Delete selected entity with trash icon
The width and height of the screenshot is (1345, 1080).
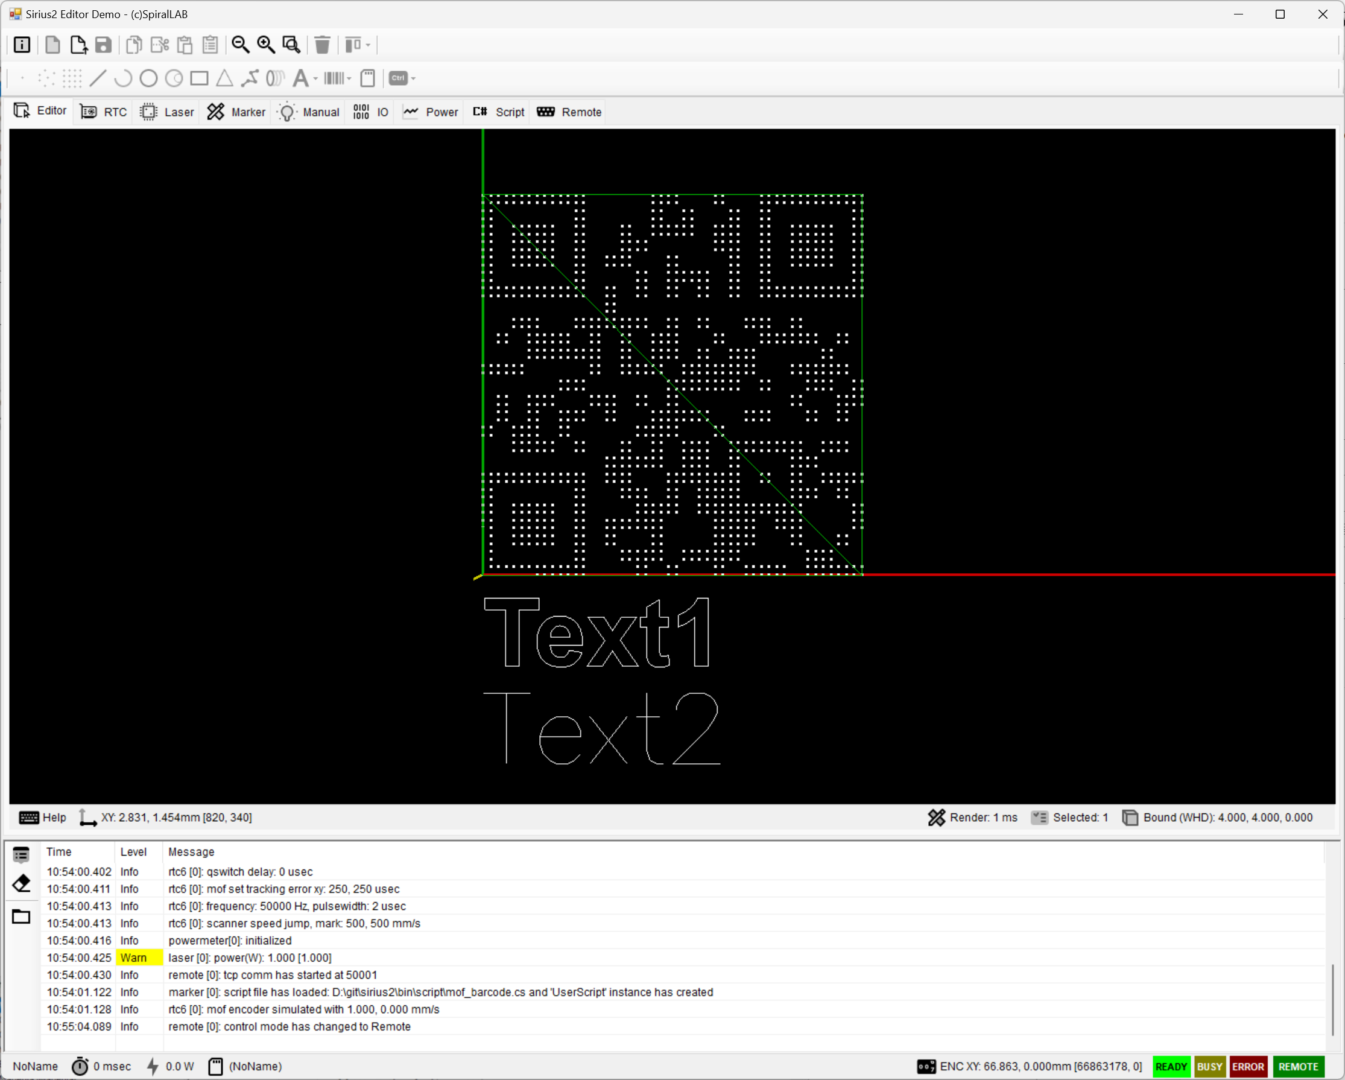coord(322,45)
